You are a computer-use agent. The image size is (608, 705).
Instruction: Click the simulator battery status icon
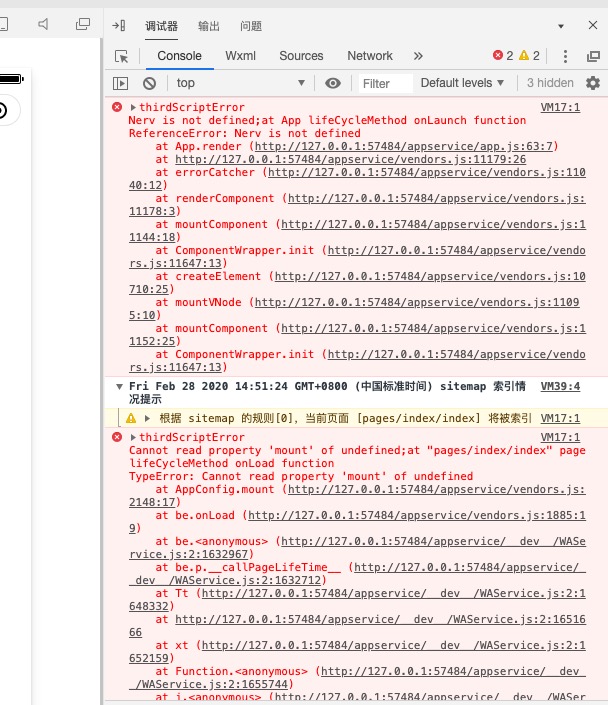[11, 79]
